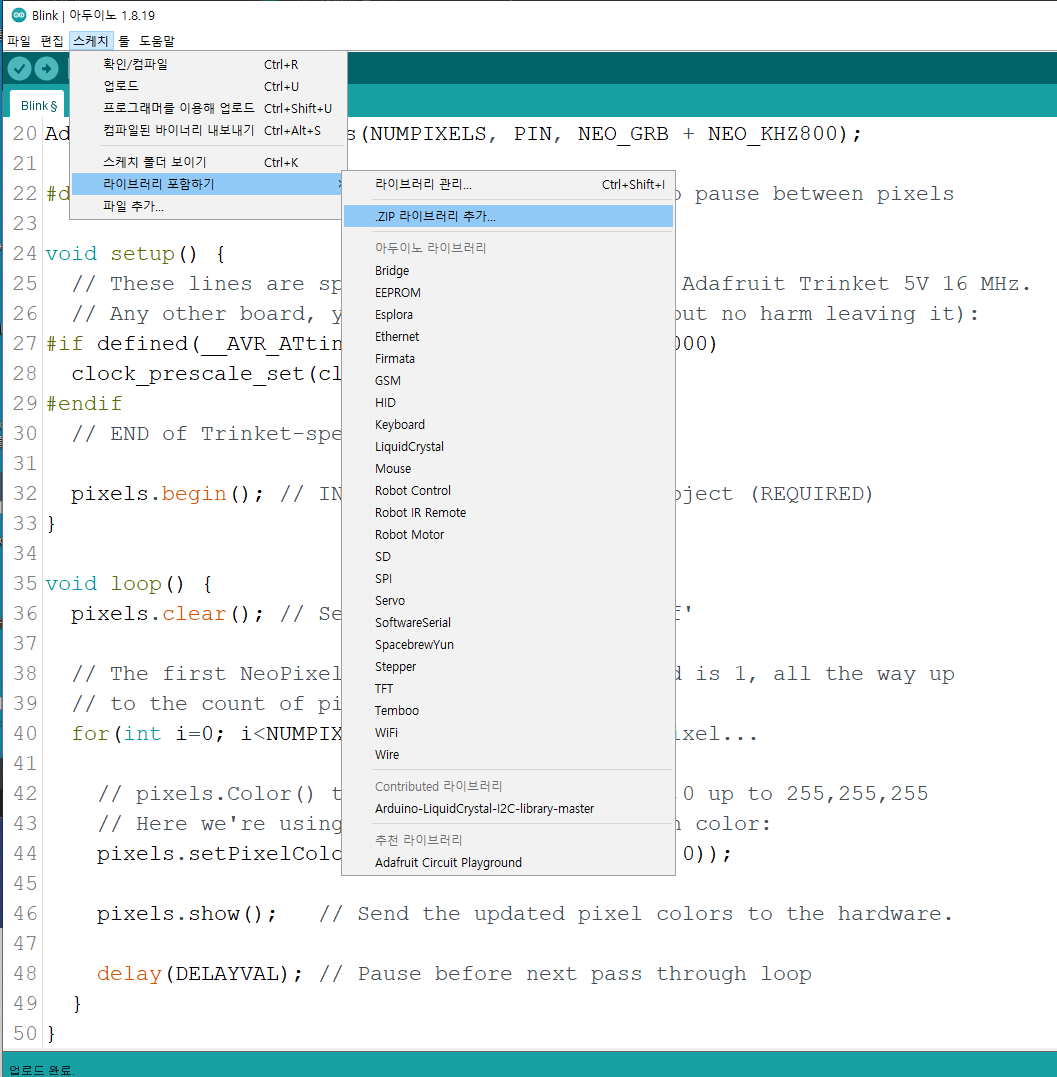Open 라이브러리 관리... from submenu

click(x=508, y=184)
